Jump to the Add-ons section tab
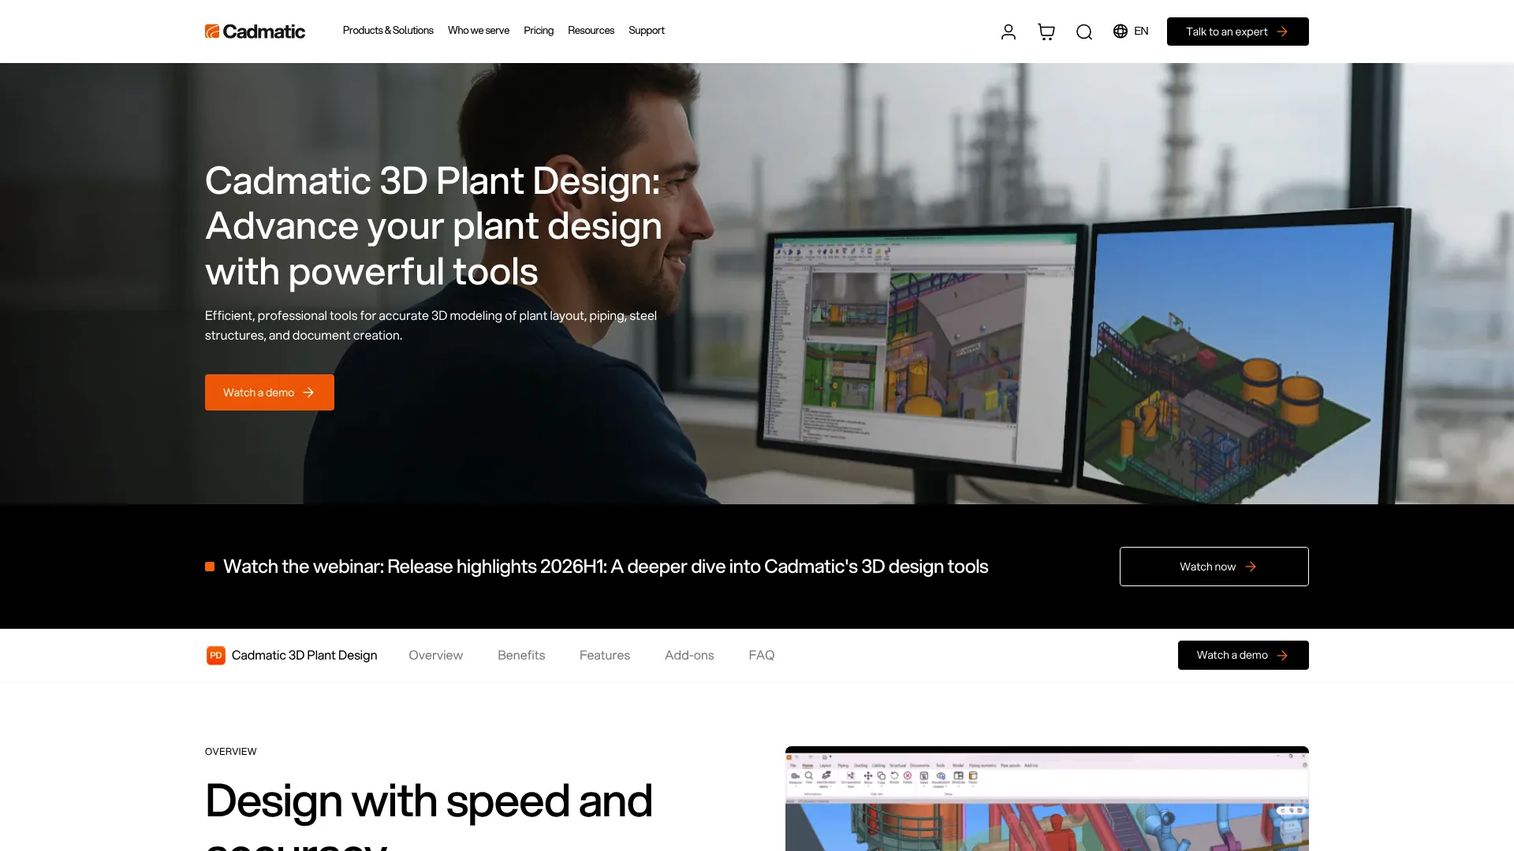Image resolution: width=1514 pixels, height=851 pixels. (689, 655)
